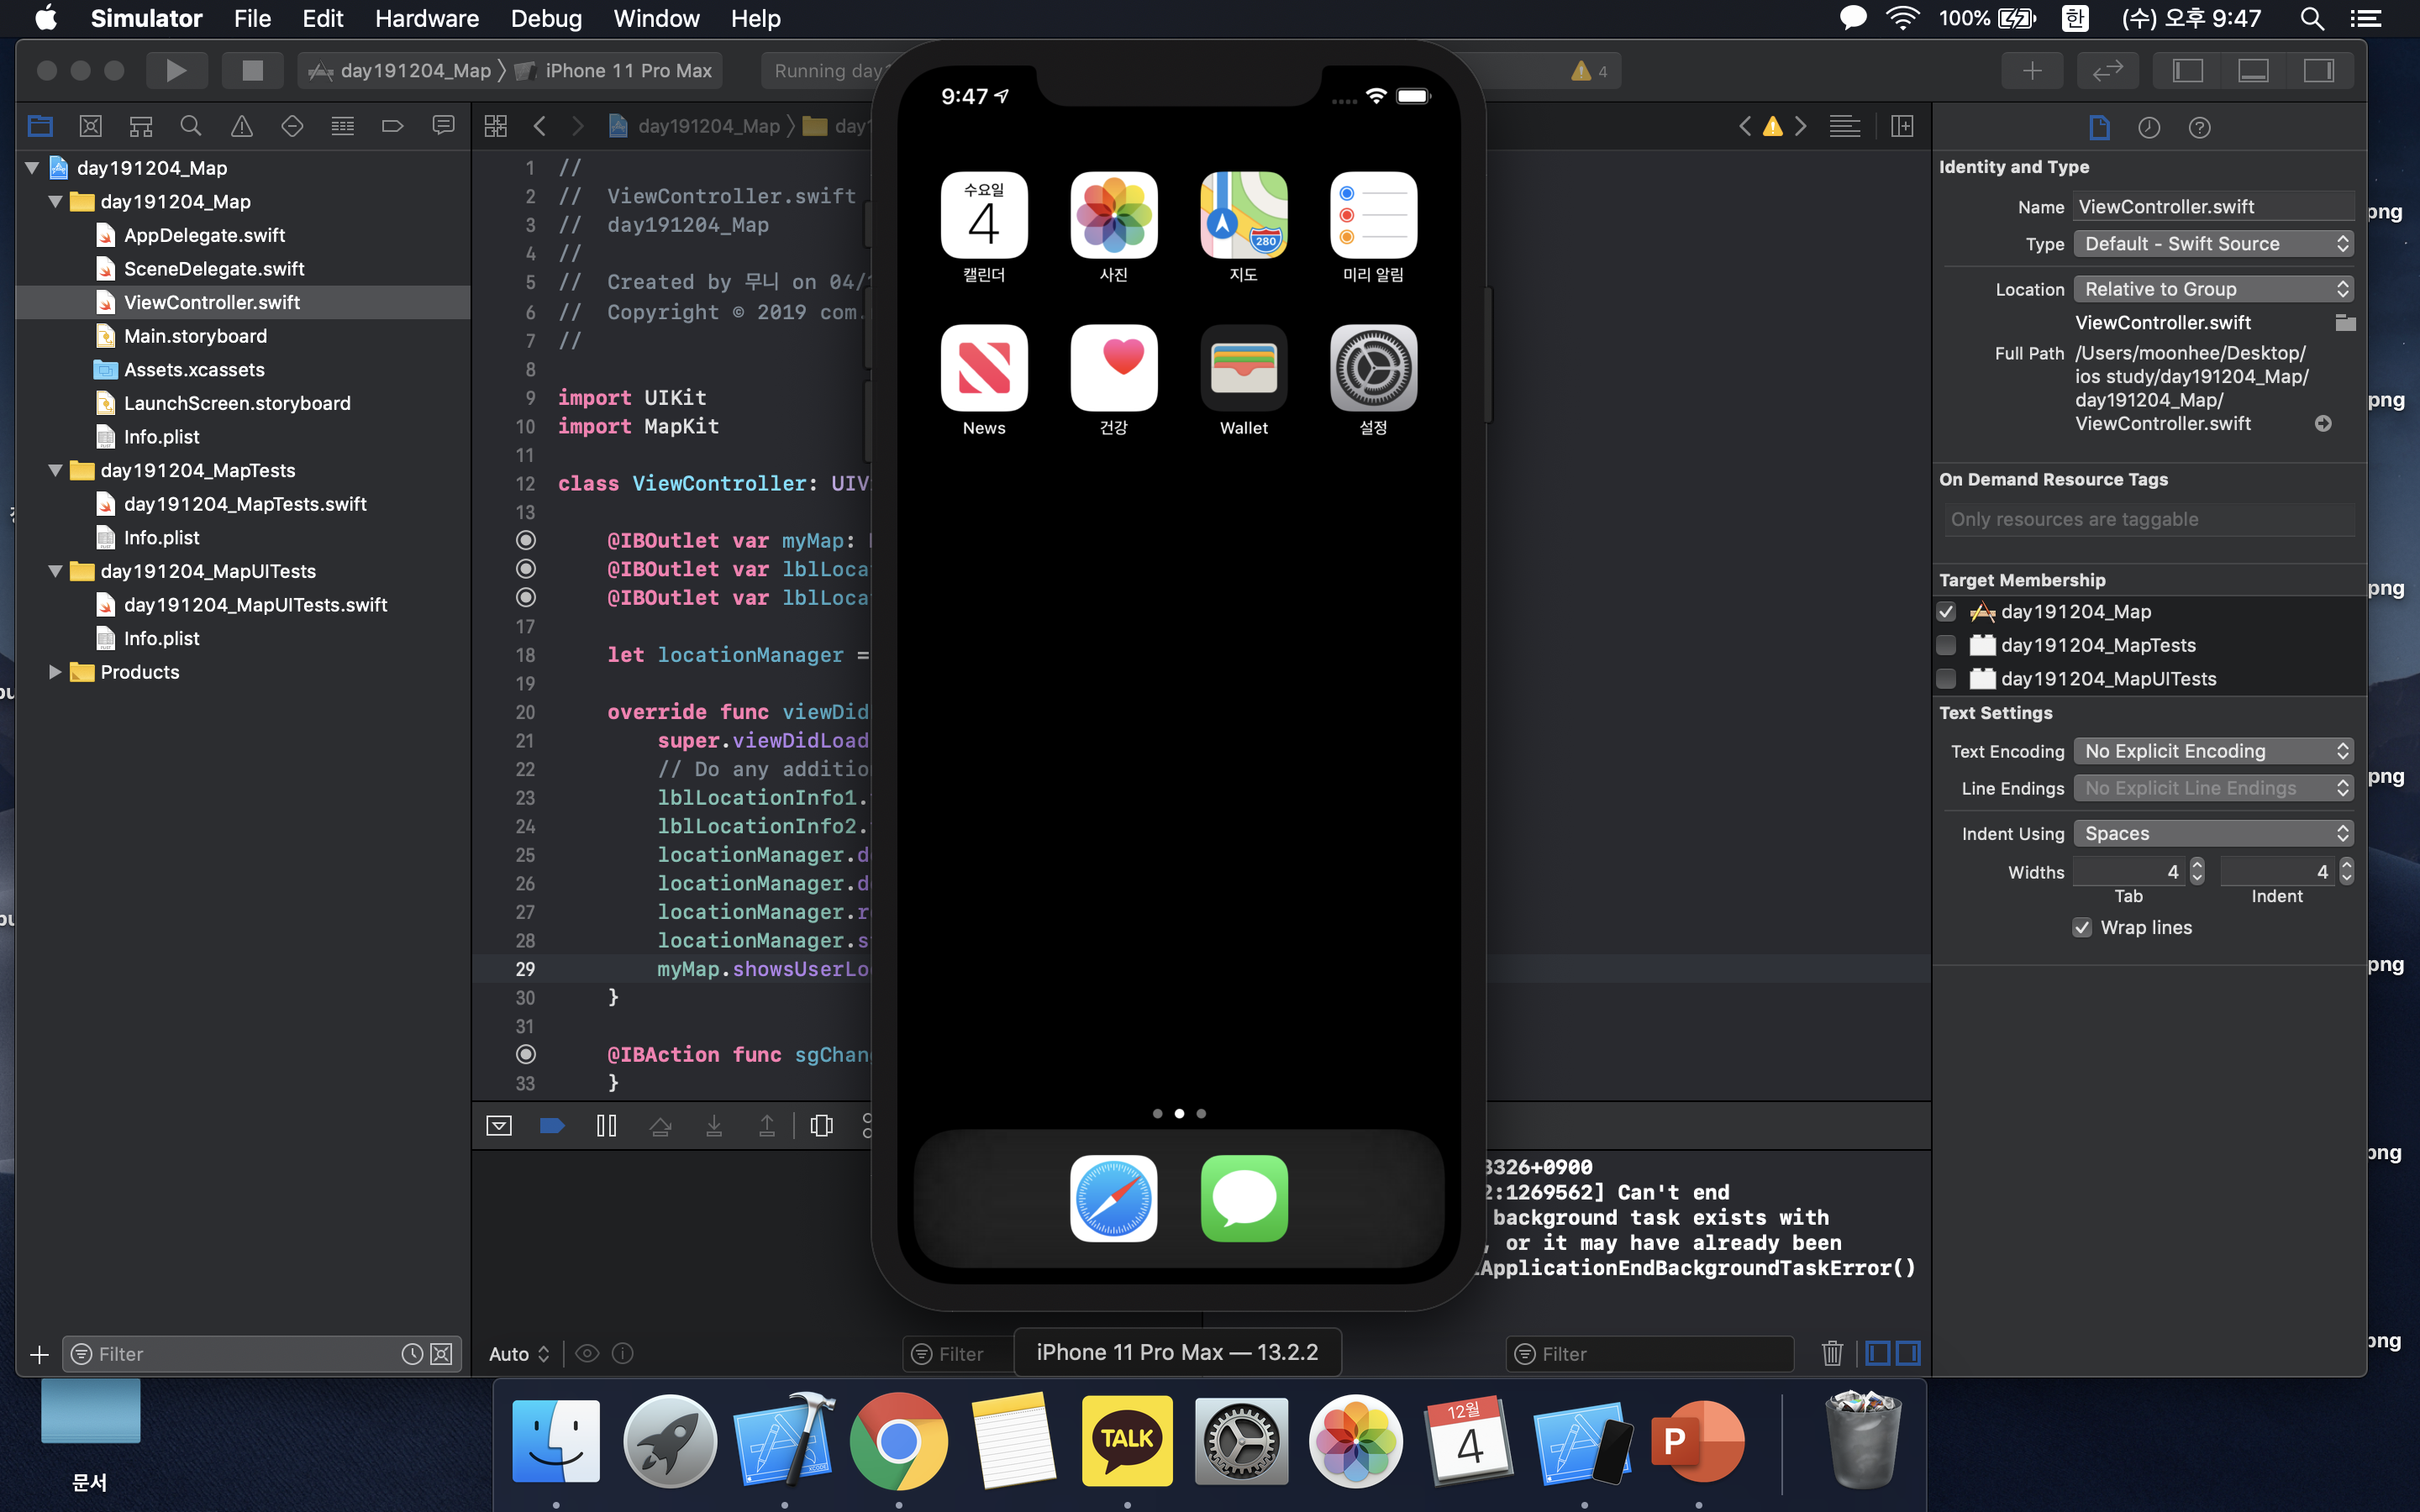Open the Maps app in the simulator

[1243, 215]
